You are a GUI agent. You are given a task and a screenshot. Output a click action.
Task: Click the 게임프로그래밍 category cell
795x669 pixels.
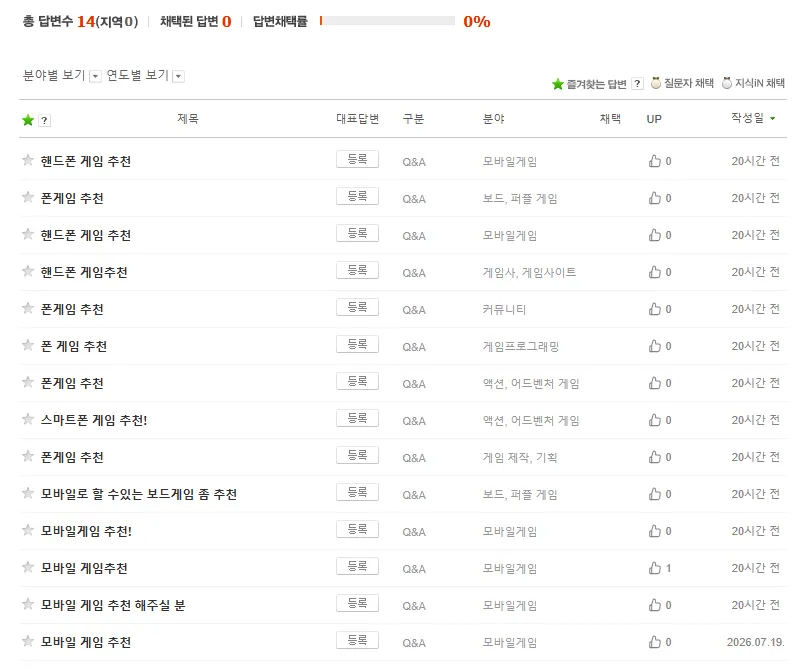pyautogui.click(x=521, y=346)
